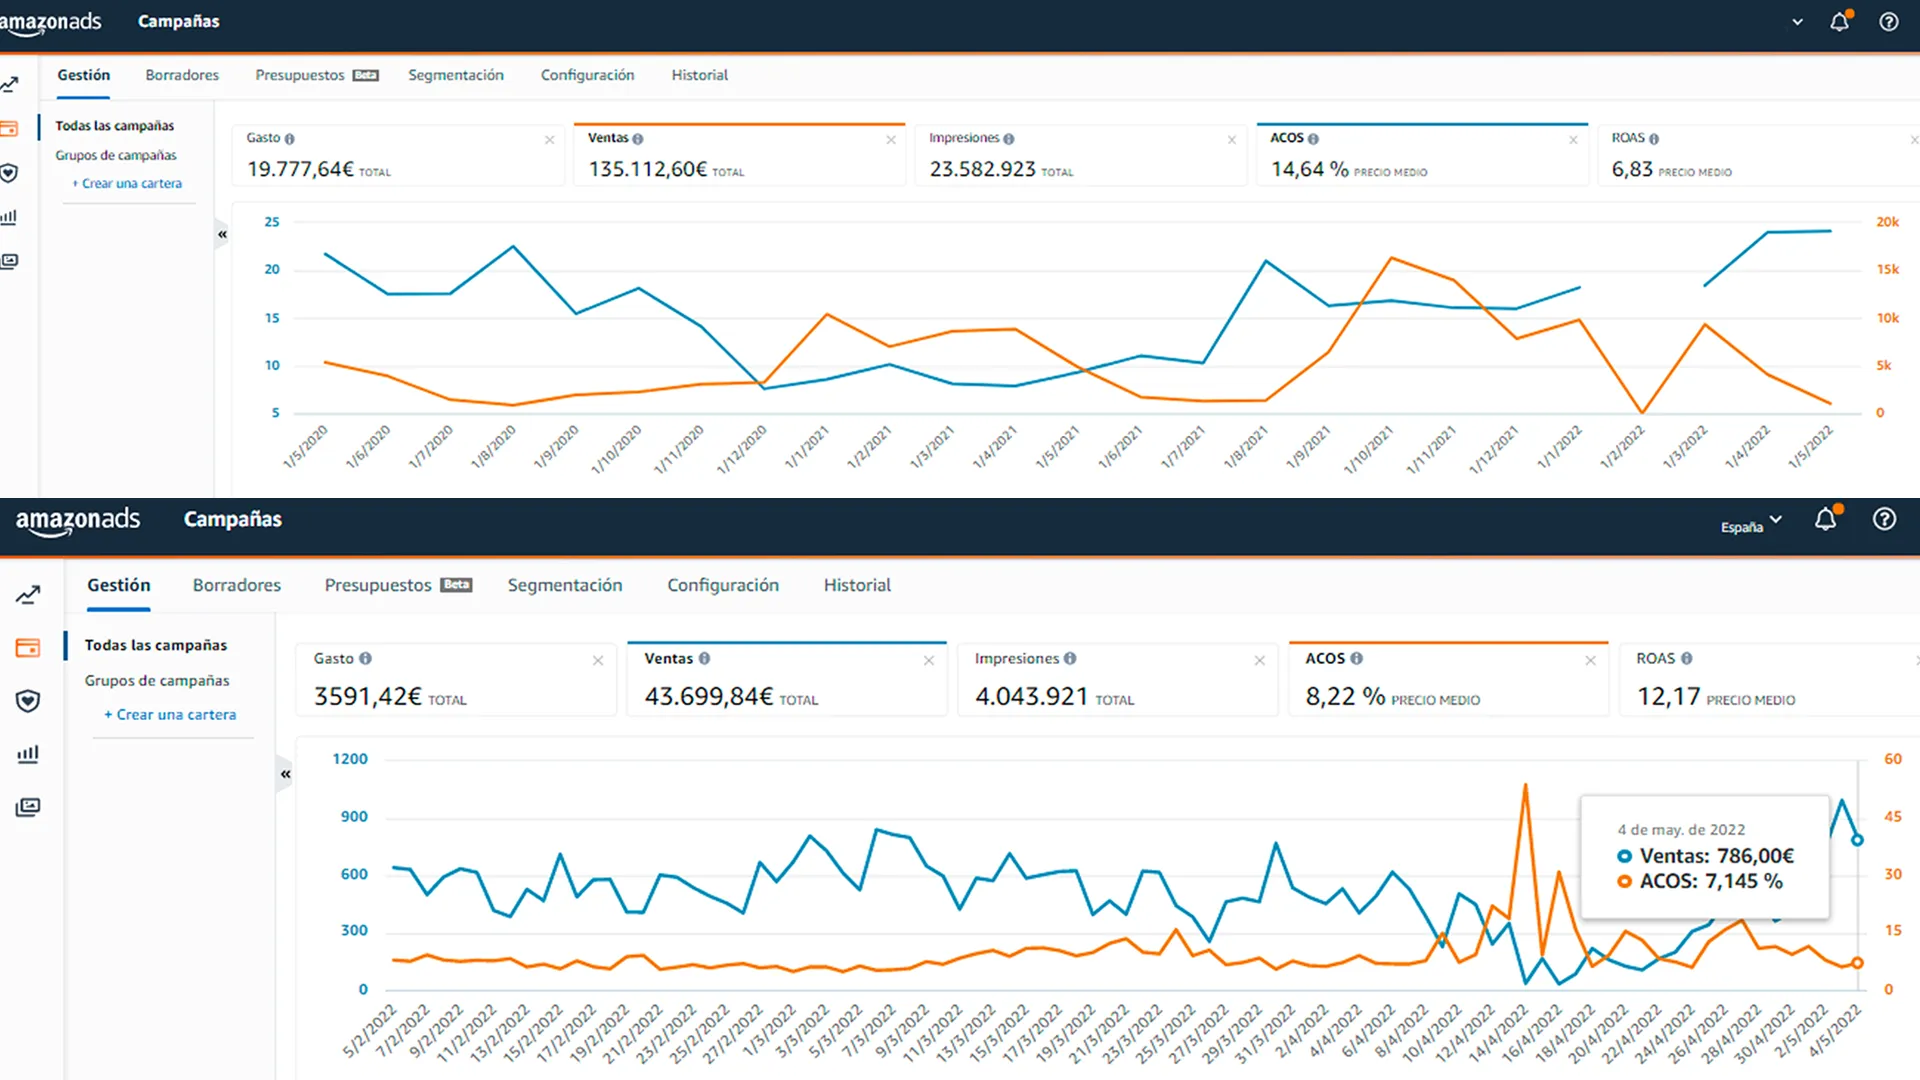This screenshot has height=1080, width=1920.
Task: Remove the Gasto 3591,42€ metric card
Action: click(x=598, y=660)
